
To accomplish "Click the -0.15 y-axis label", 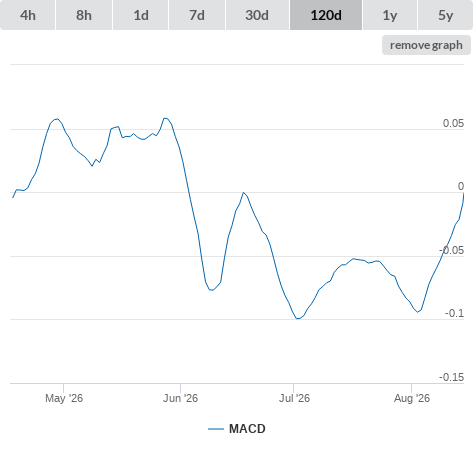I will pos(451,377).
